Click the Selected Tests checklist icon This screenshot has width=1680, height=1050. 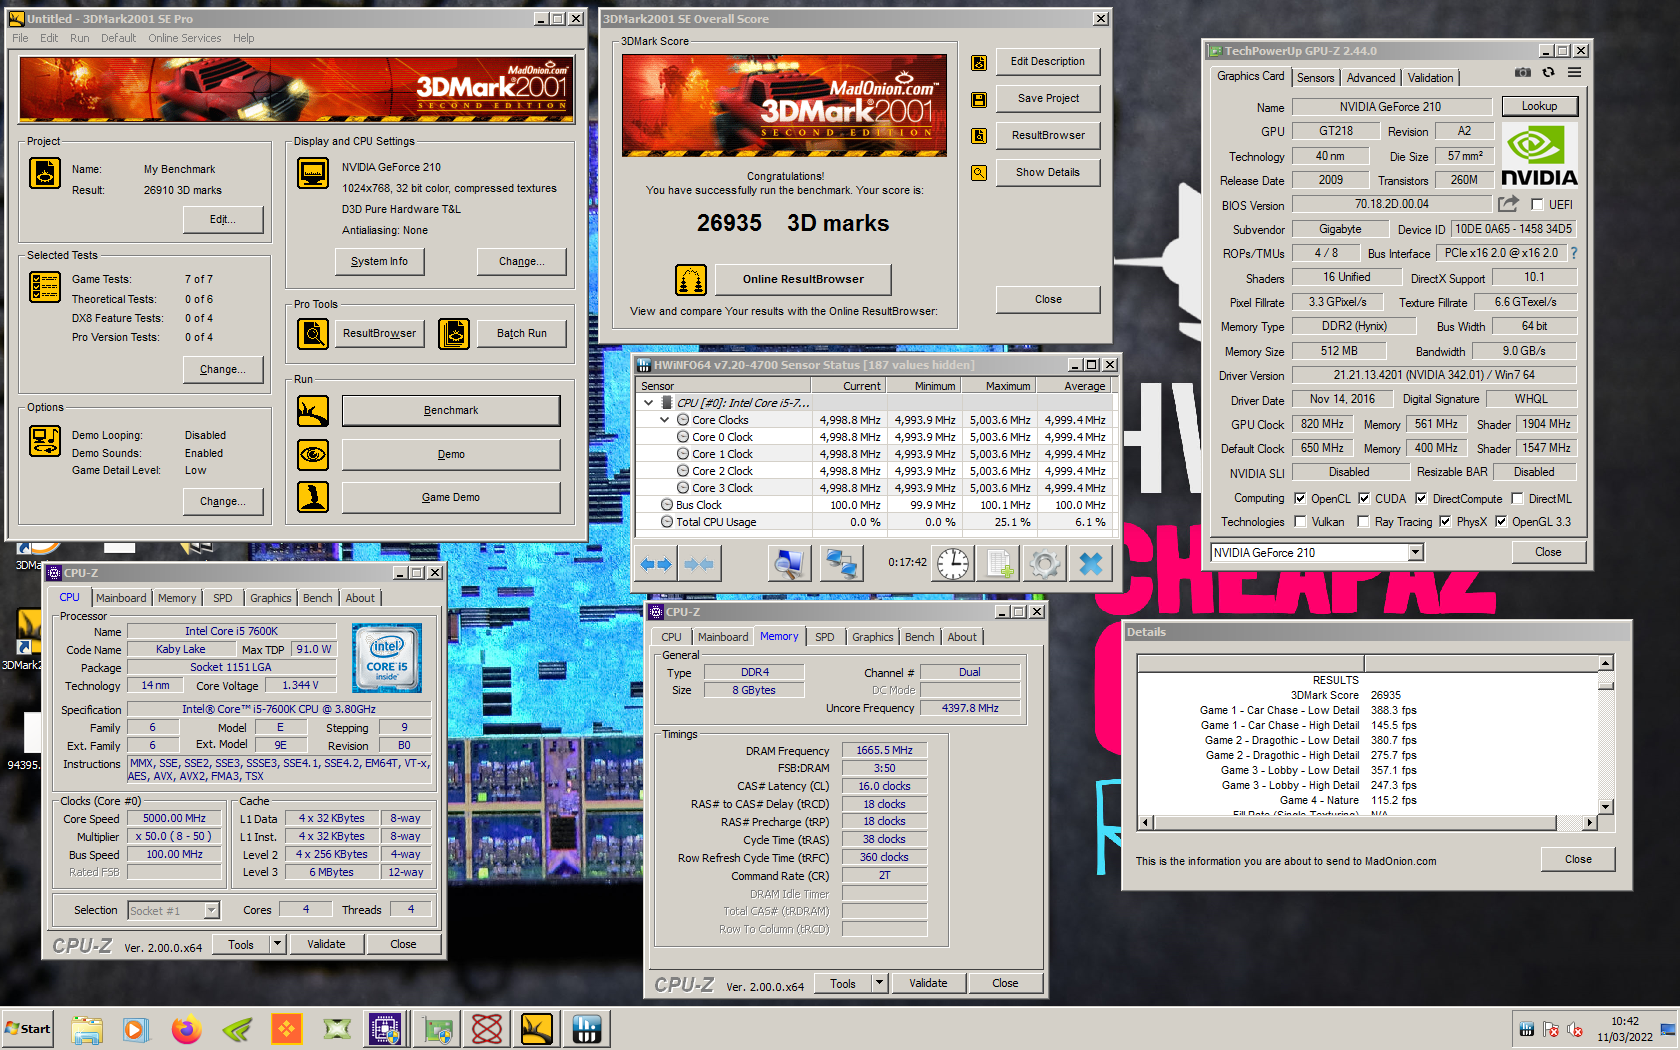click(x=45, y=287)
